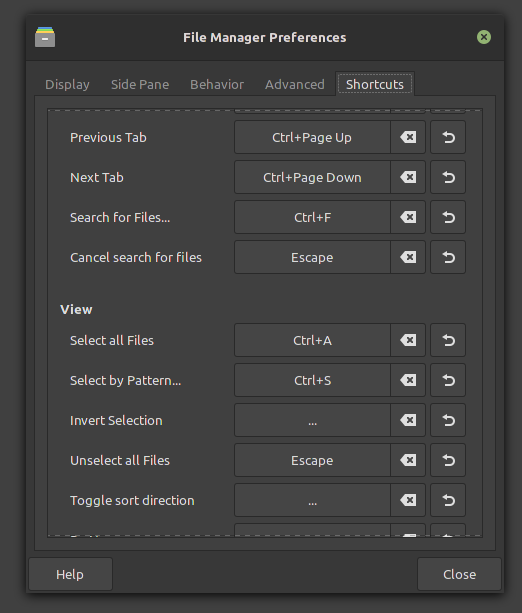Open the Side Pane tab
Image resolution: width=522 pixels, height=613 pixels.
tap(140, 84)
